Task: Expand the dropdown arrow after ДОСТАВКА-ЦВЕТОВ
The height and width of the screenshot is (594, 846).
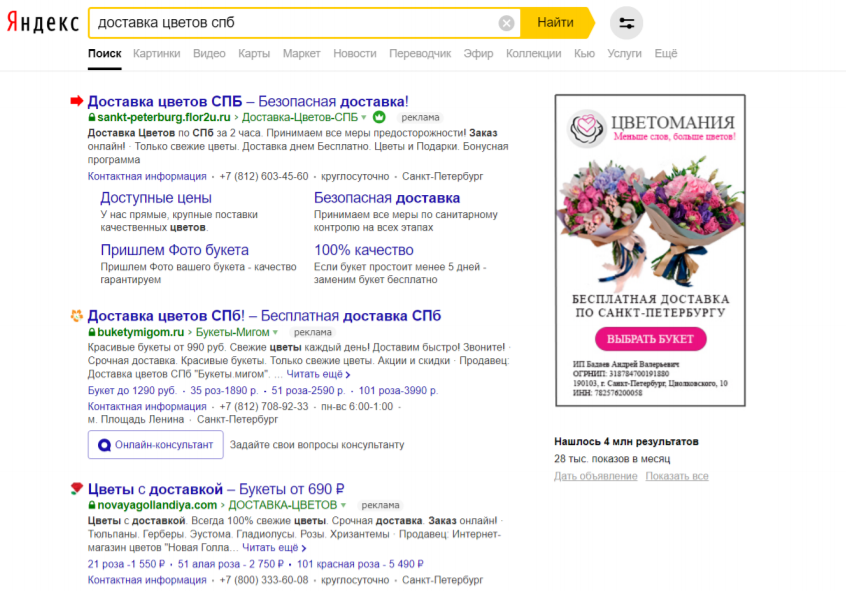Action: (343, 506)
